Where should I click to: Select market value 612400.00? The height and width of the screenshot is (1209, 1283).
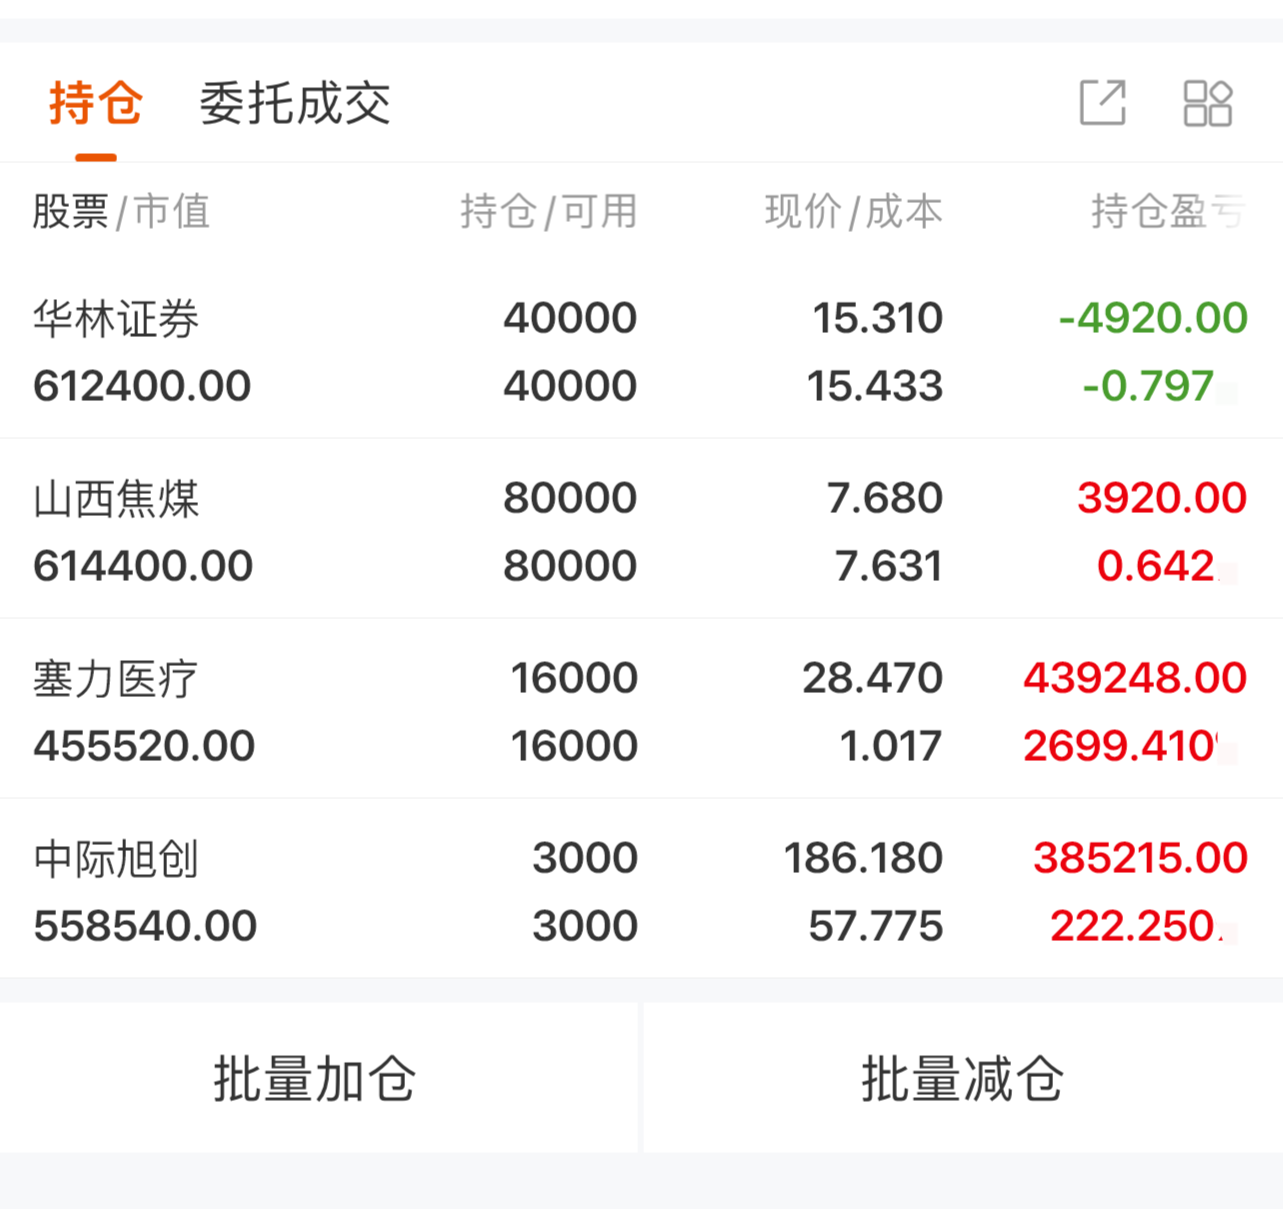click(x=142, y=386)
